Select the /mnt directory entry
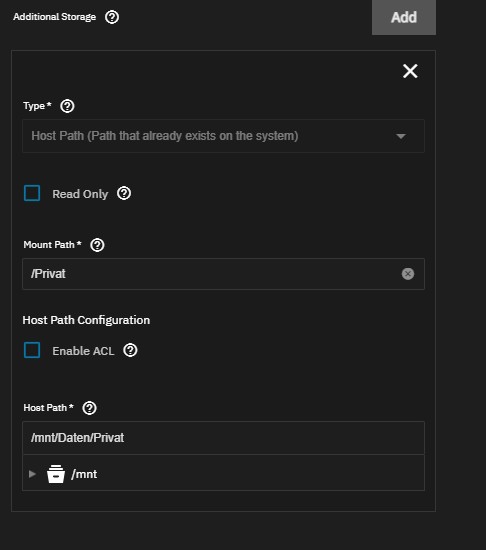 pos(84,474)
